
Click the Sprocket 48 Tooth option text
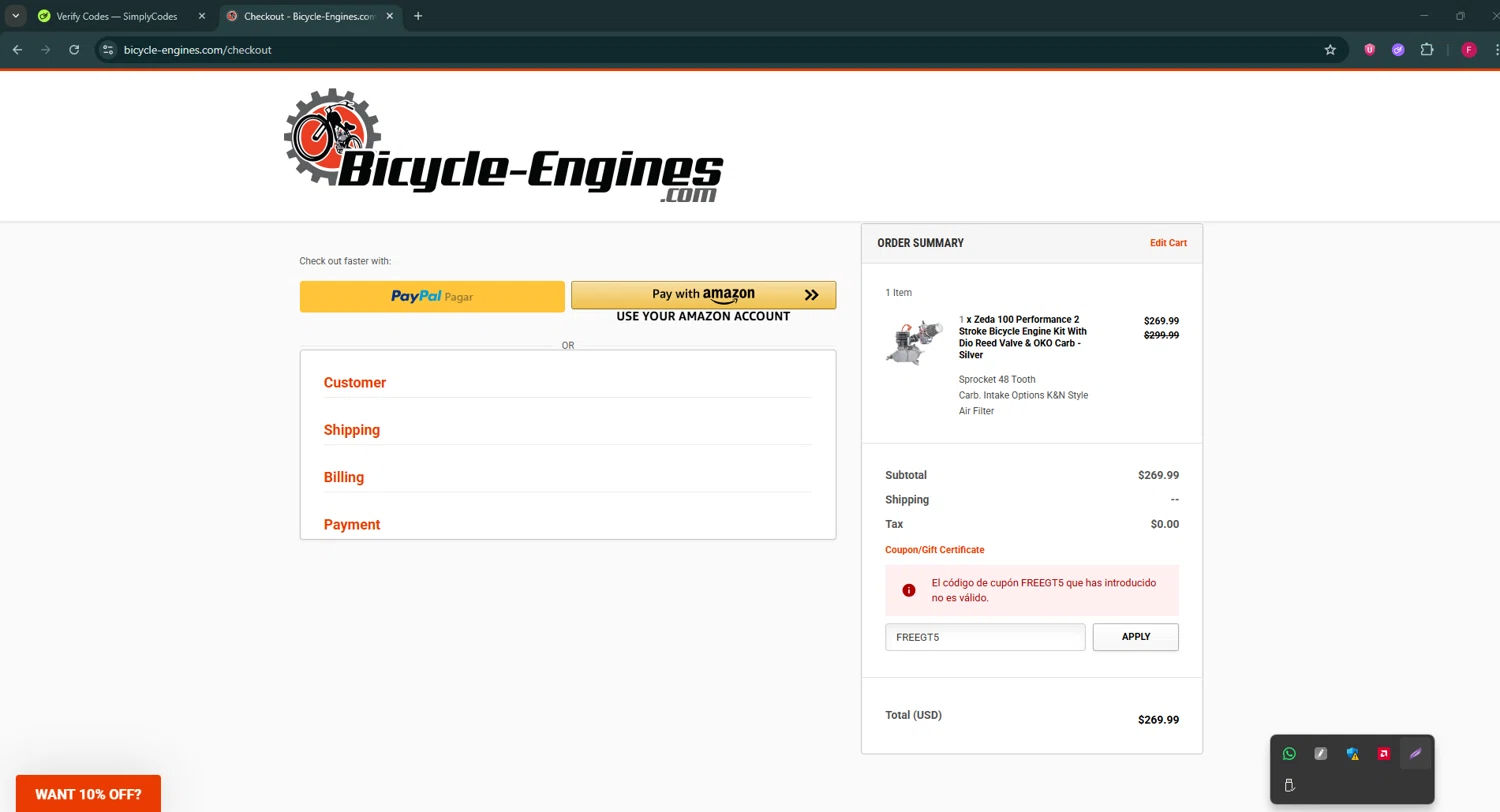pos(997,380)
